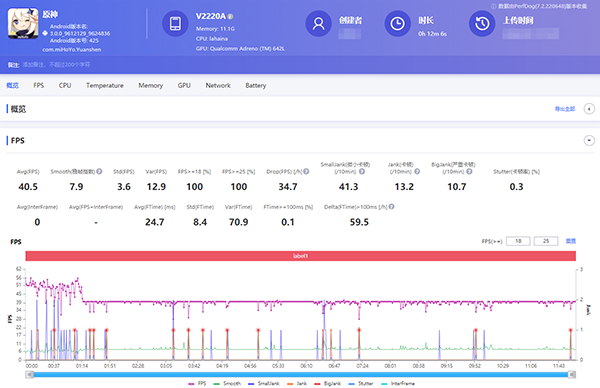Image resolution: width=600 pixels, height=388 pixels.
Task: Click the Std(FPS) value 3.6
Action: (124, 187)
